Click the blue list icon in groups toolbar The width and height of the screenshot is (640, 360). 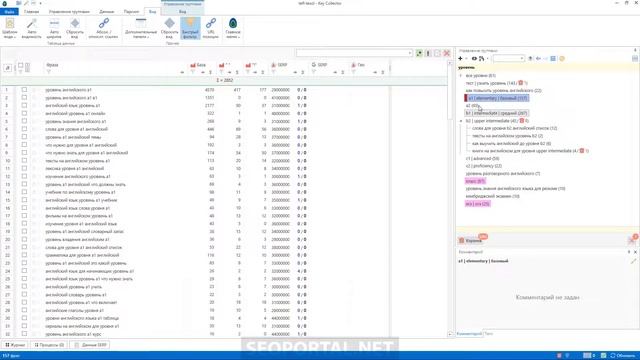553,58
